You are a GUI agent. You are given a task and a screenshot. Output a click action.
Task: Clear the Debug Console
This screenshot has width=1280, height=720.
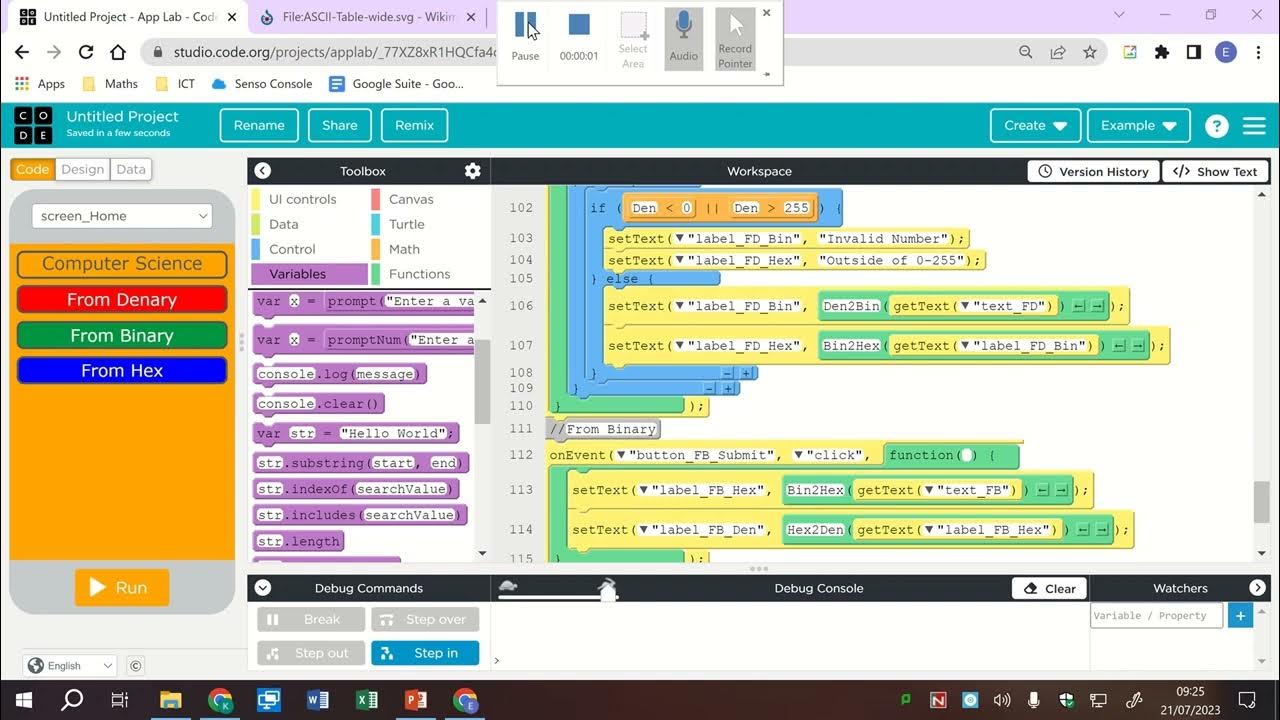pyautogui.click(x=1050, y=588)
